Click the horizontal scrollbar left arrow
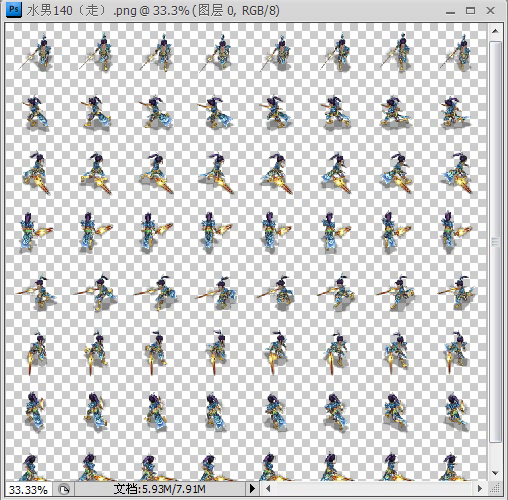 coord(268,489)
